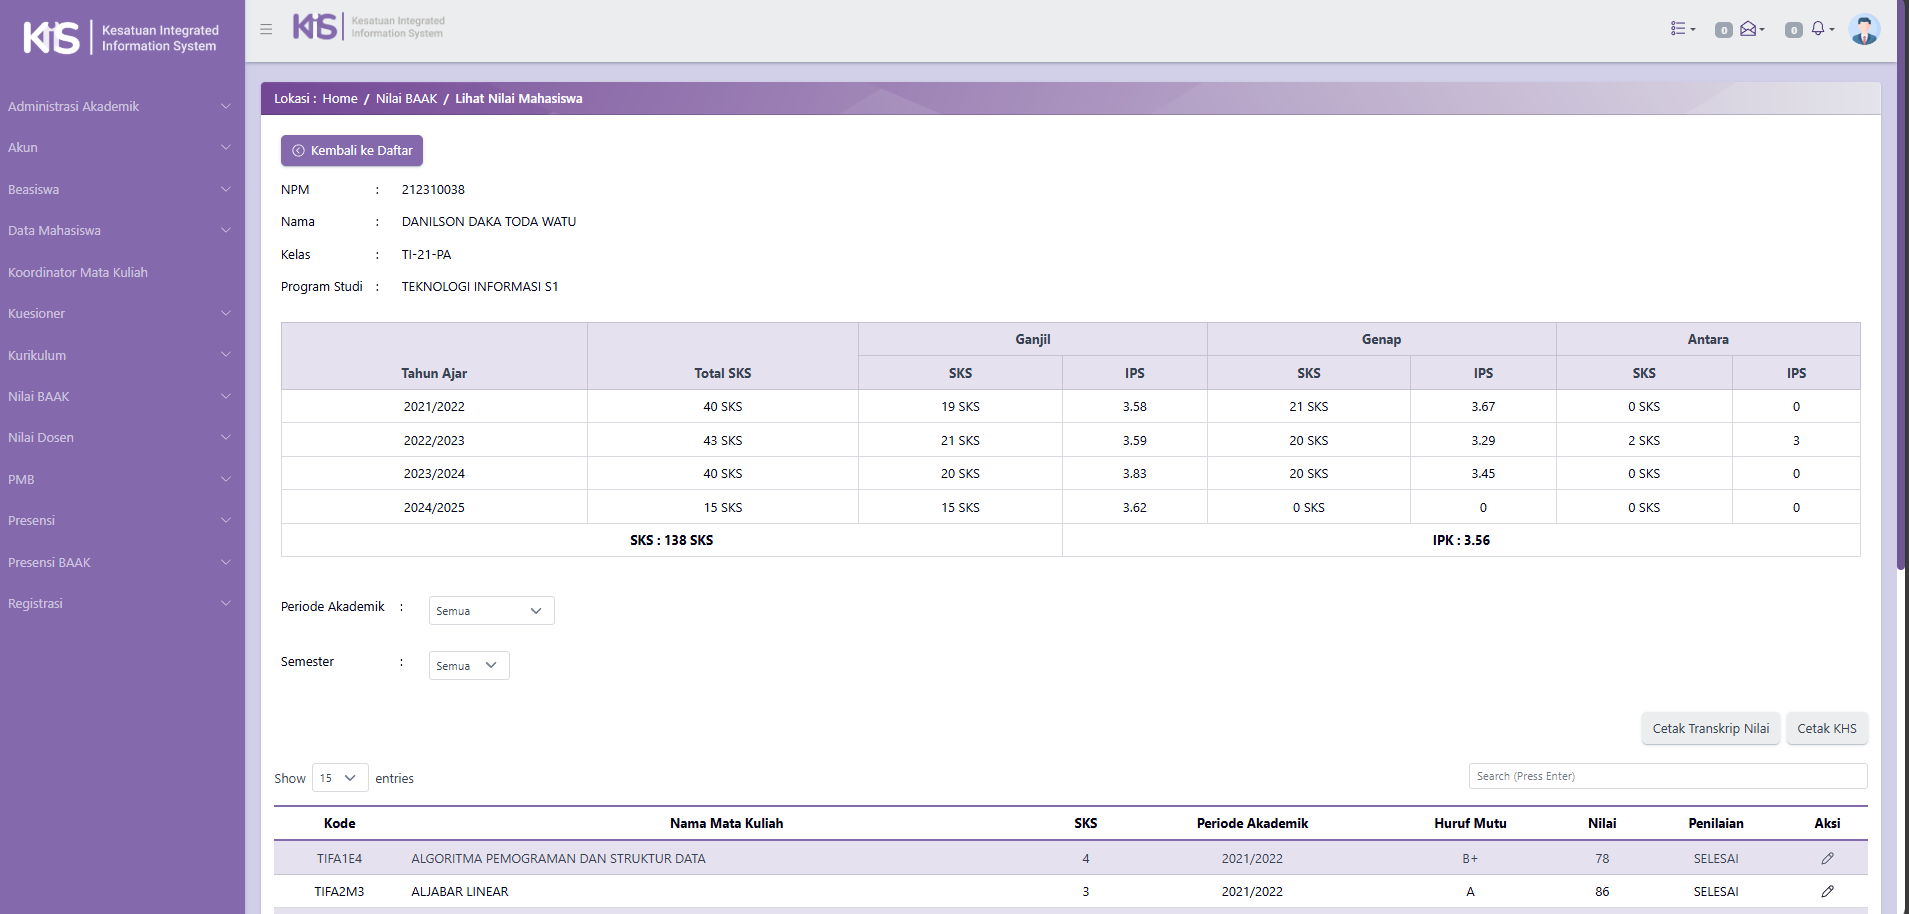
Task: Click Cetak Transkrip Nilai button
Action: [x=1710, y=728]
